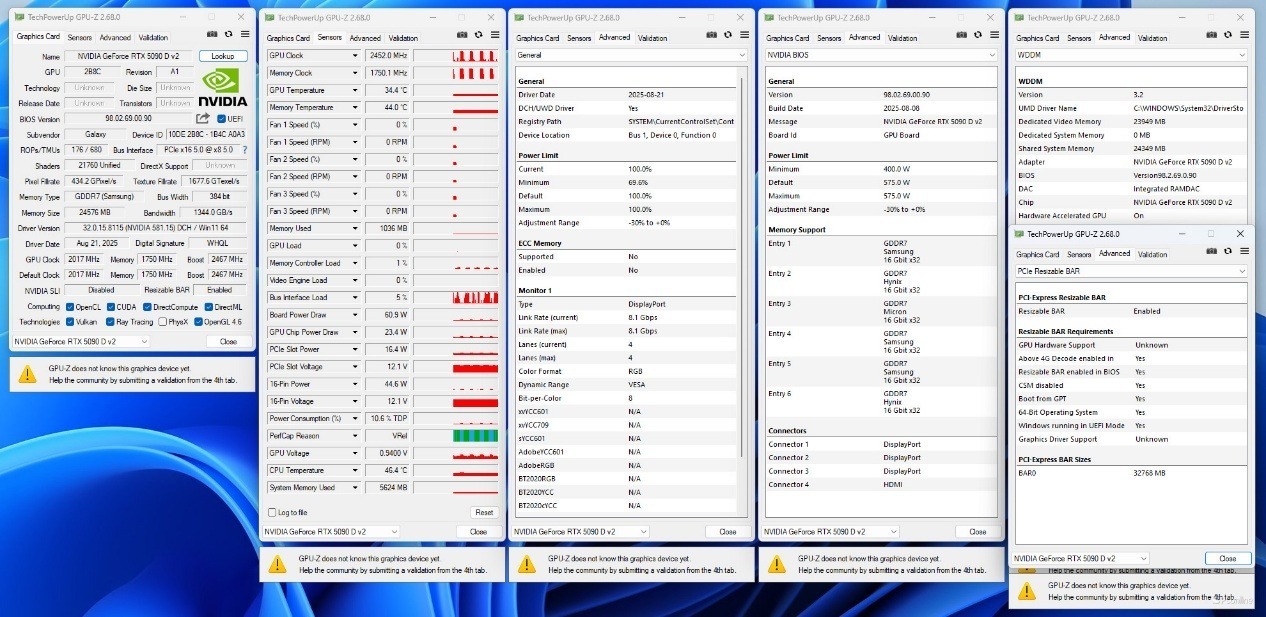This screenshot has height=617, width=1266.
Task: Click camera icon in NVIDIA BIOS window
Action: coord(962,36)
